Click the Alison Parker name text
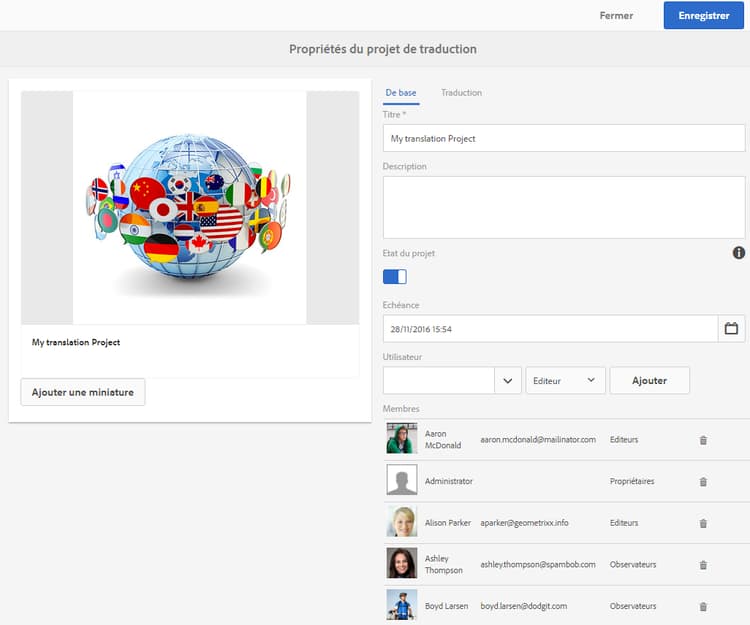The image size is (750, 625). coord(448,523)
